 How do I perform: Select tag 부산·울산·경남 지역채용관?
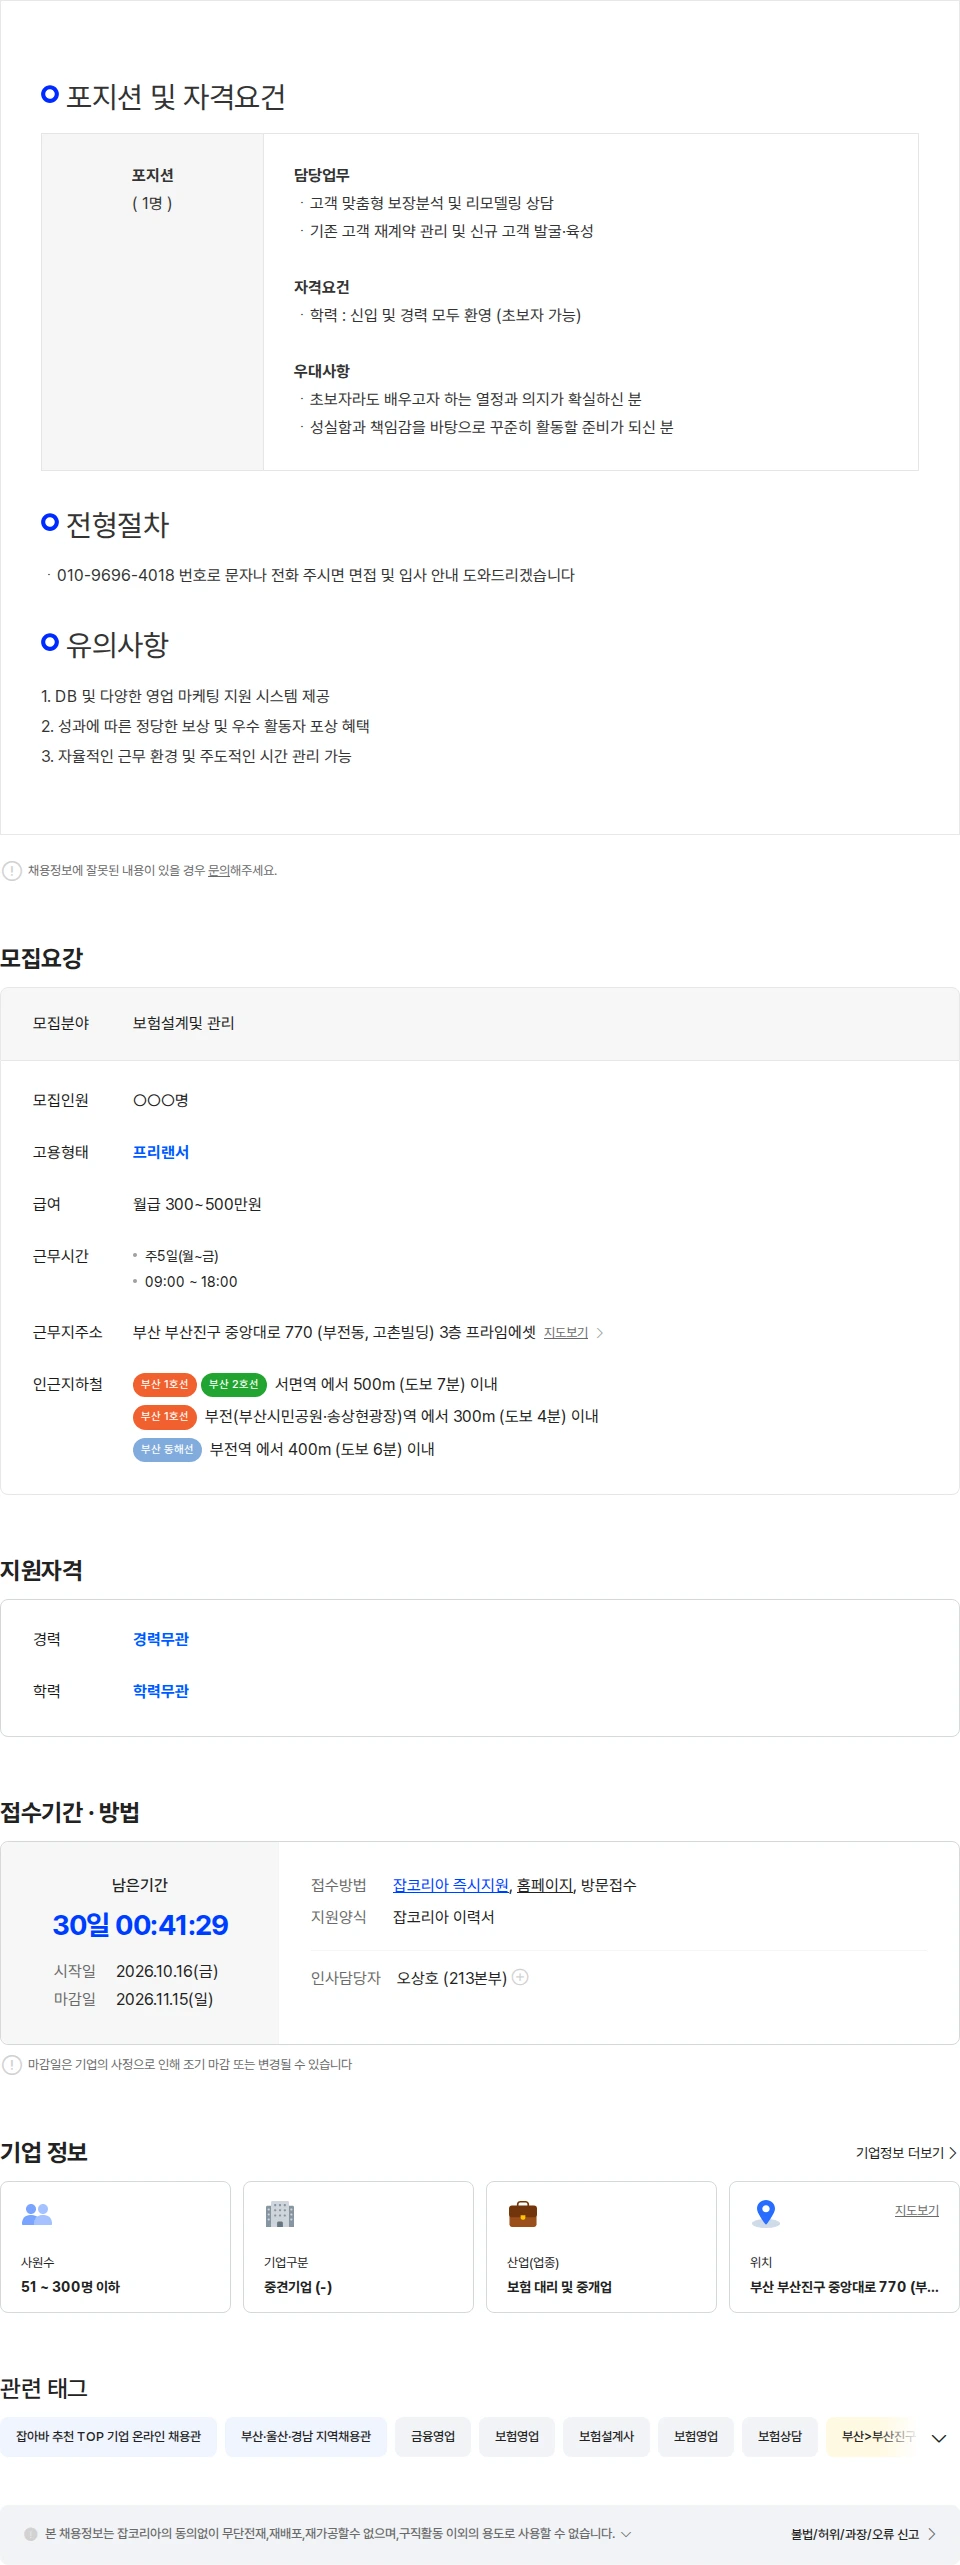pyautogui.click(x=306, y=2437)
